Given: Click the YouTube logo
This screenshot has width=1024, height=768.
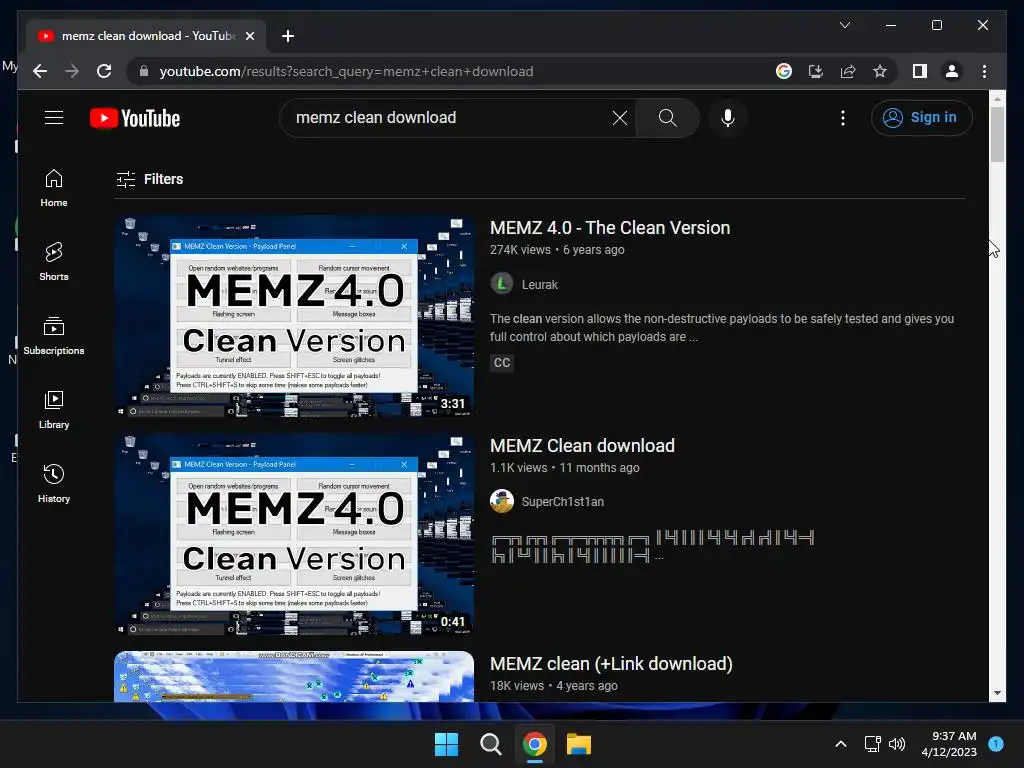Looking at the screenshot, I should [135, 118].
